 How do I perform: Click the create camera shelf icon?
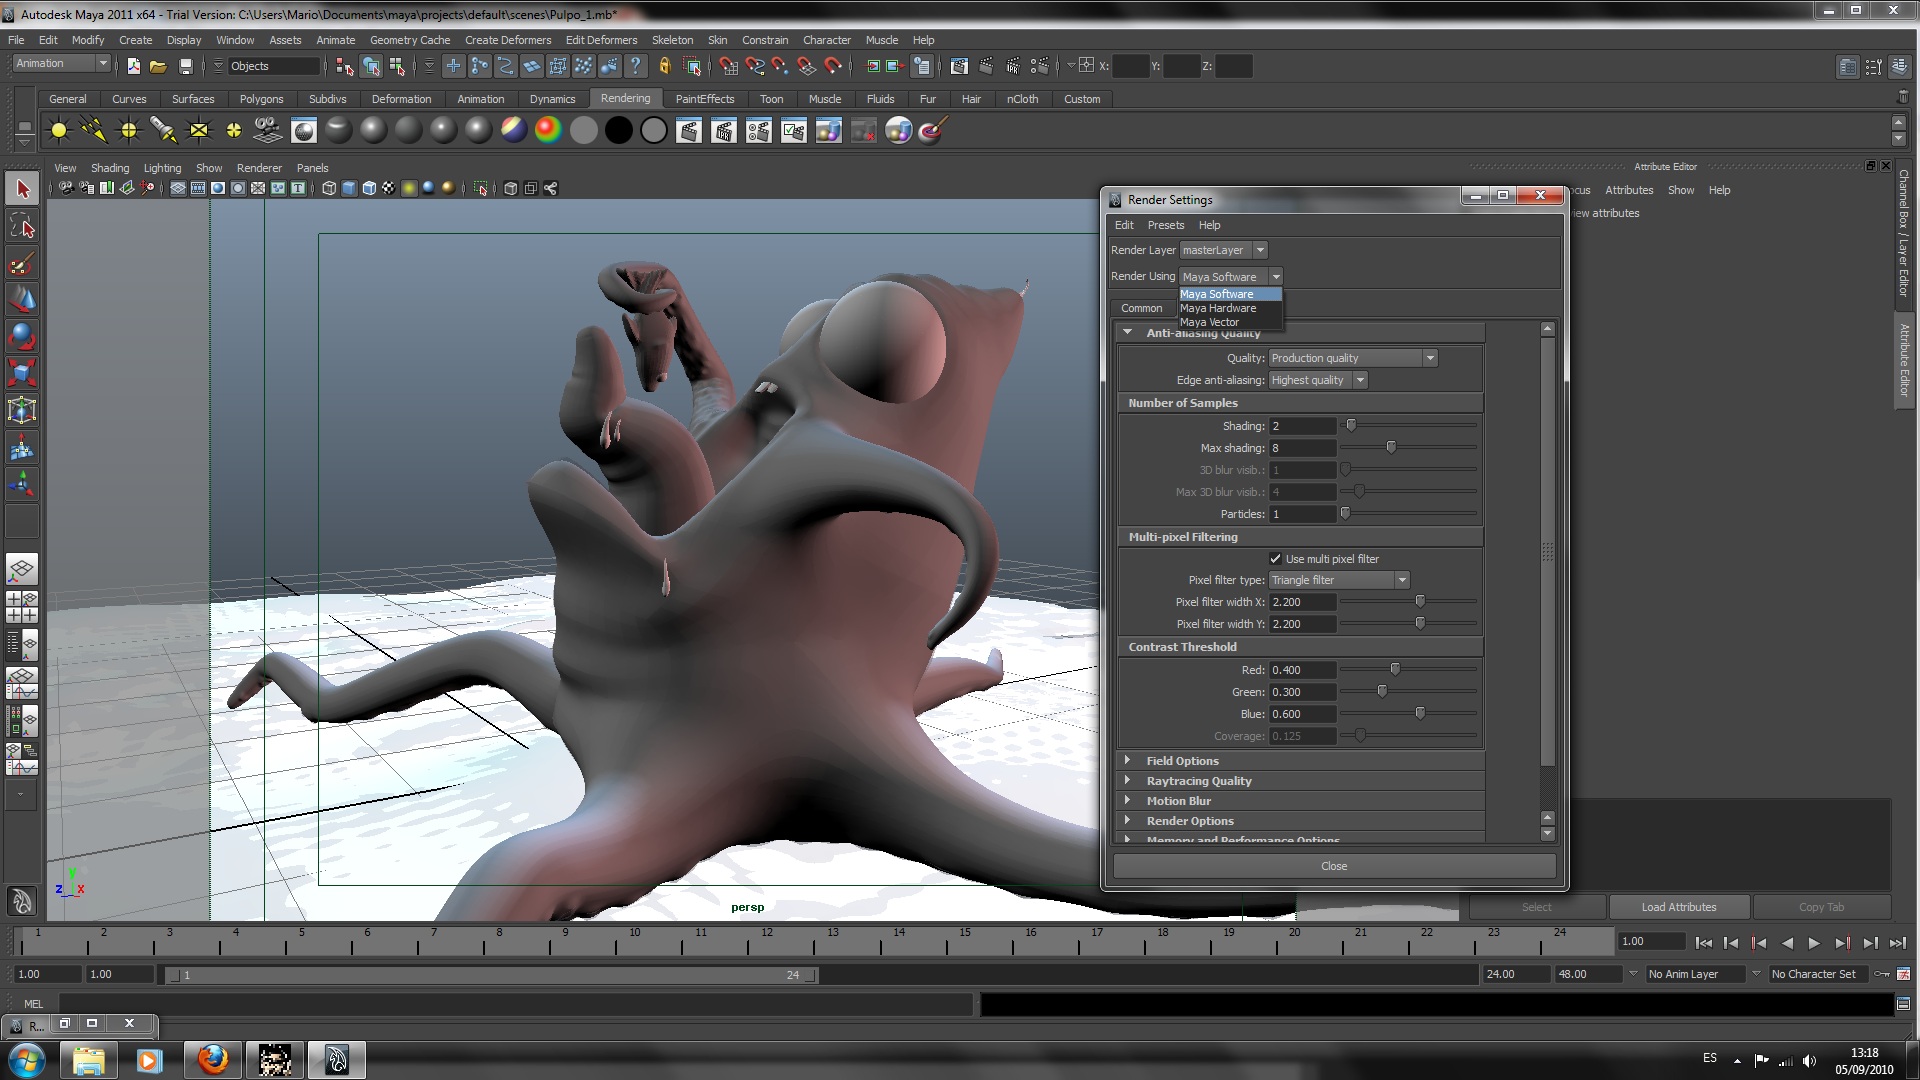click(267, 130)
